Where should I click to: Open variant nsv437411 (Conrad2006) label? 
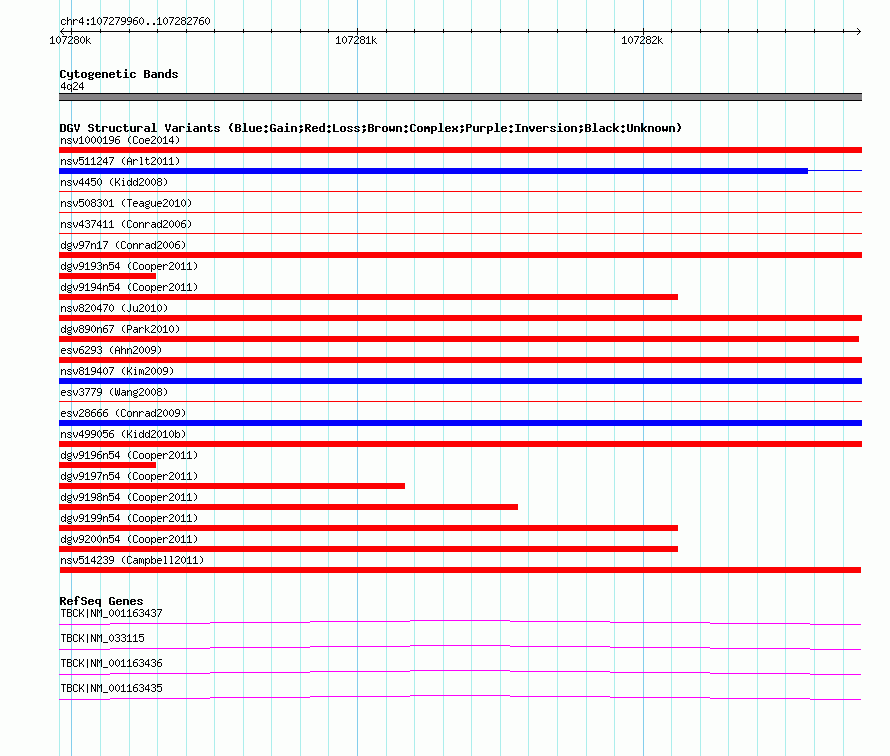point(126,224)
